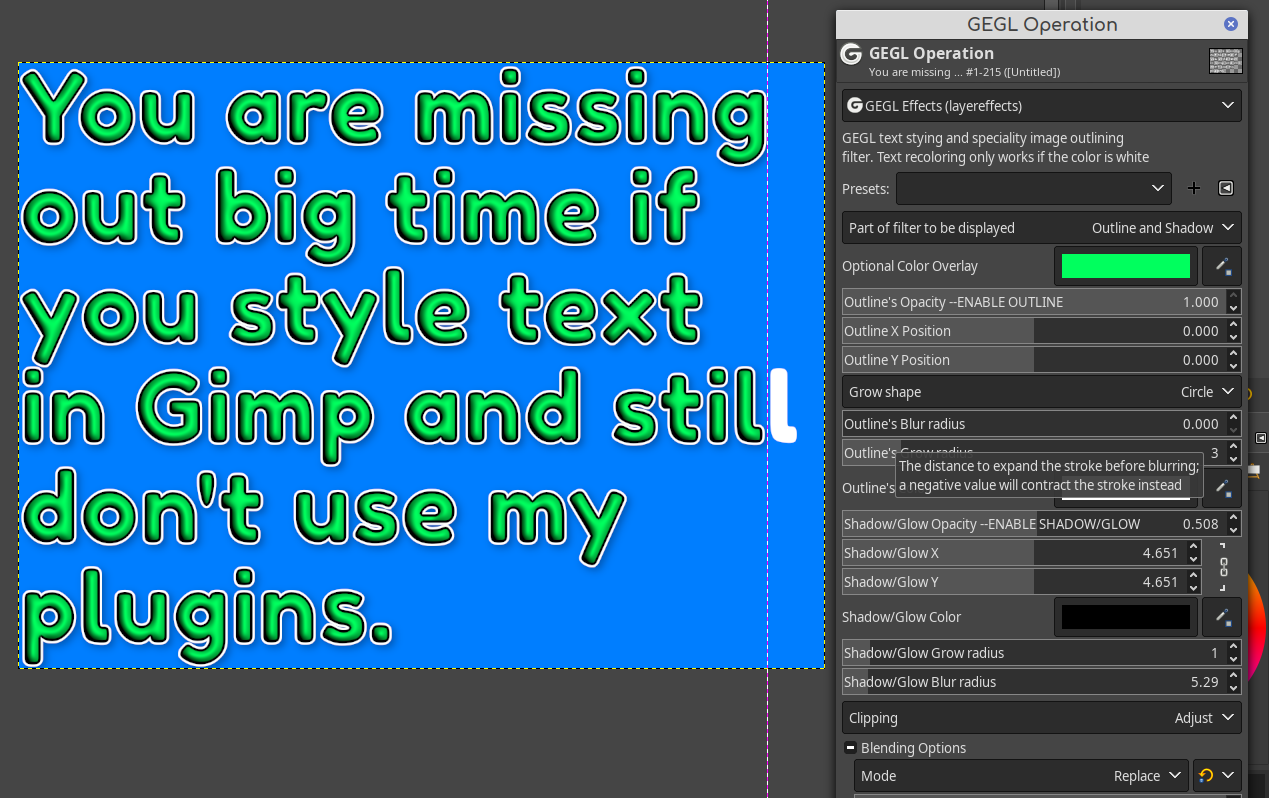Open the Clipping dropdown
Screen dimensions: 1269x798
coord(1042,718)
